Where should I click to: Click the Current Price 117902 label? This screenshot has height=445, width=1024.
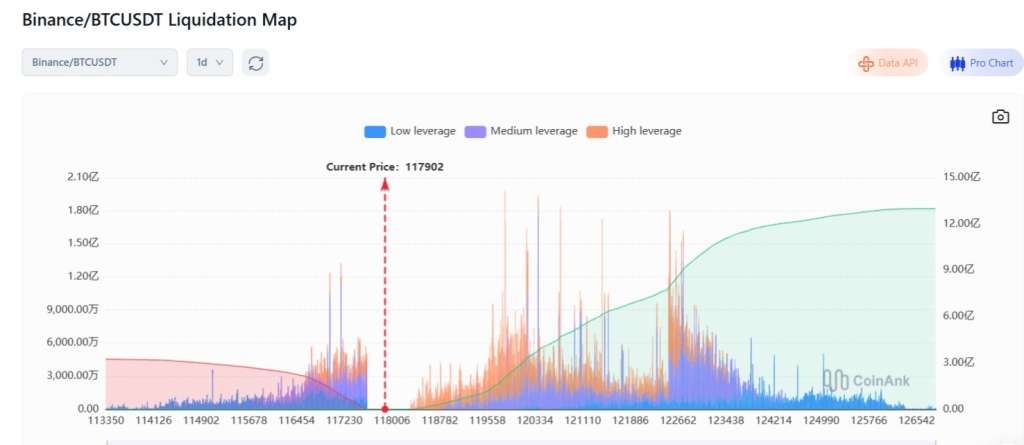pyautogui.click(x=385, y=167)
